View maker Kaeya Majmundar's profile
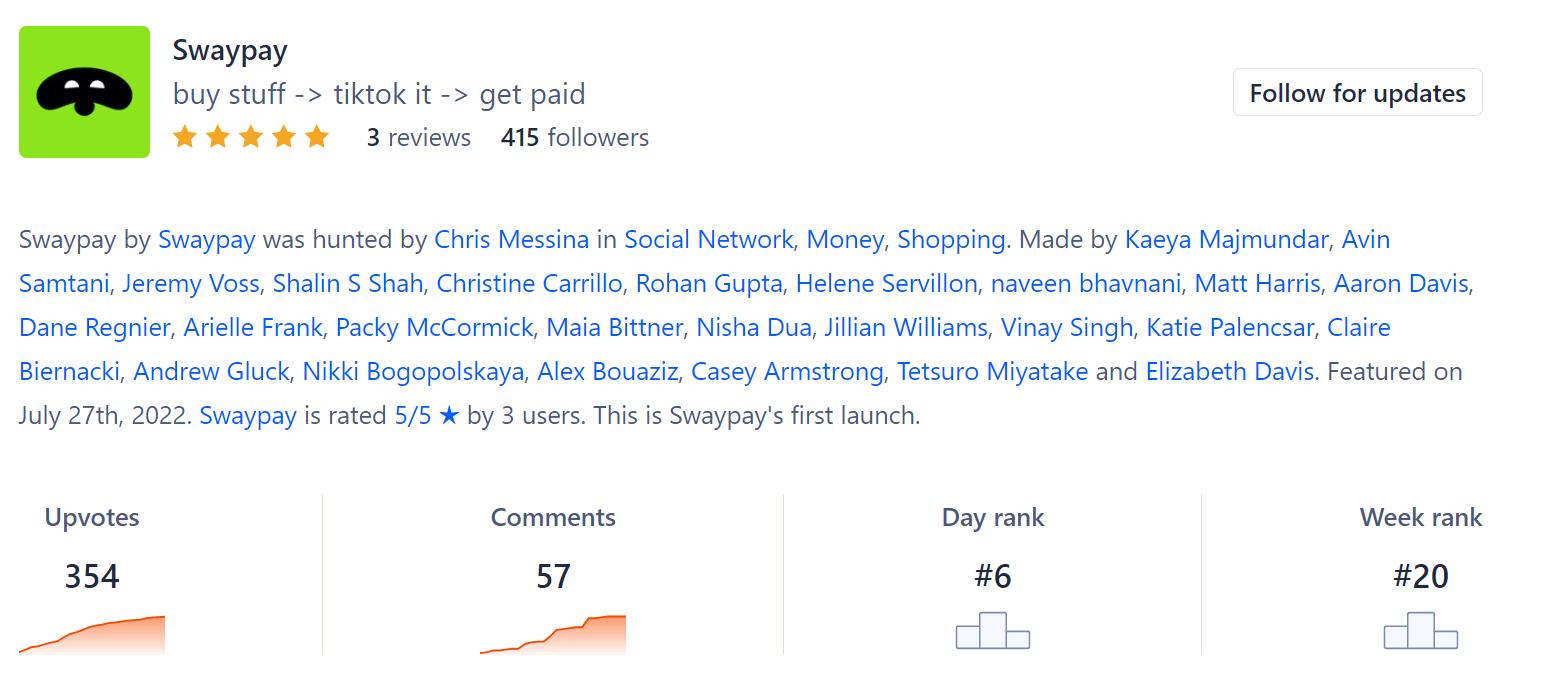Image resolution: width=1565 pixels, height=684 pixels. pos(1226,240)
